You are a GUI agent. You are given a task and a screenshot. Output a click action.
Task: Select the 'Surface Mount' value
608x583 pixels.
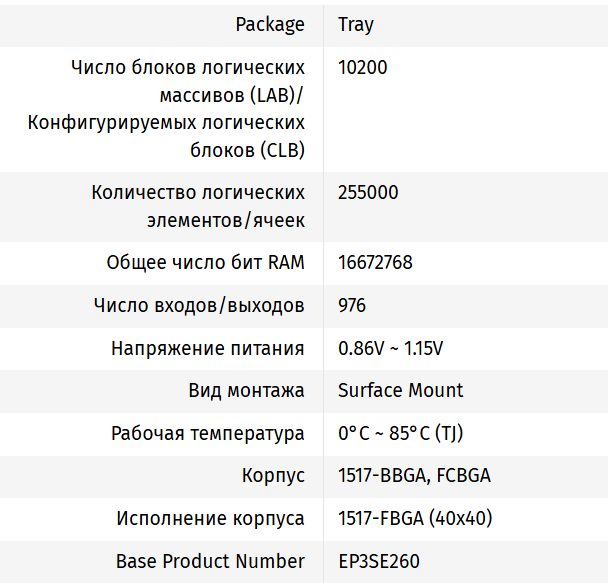[400, 390]
